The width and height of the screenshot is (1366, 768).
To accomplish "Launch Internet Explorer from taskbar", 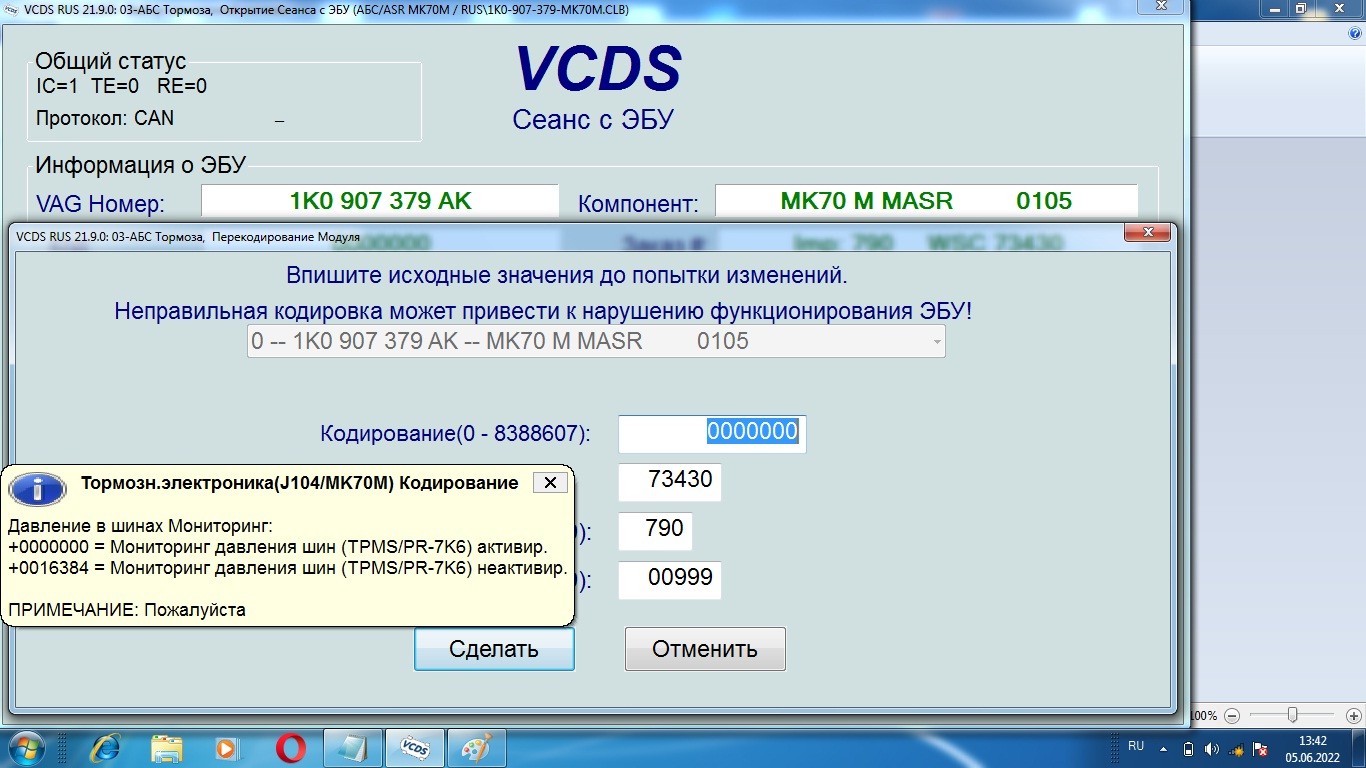I will [105, 747].
